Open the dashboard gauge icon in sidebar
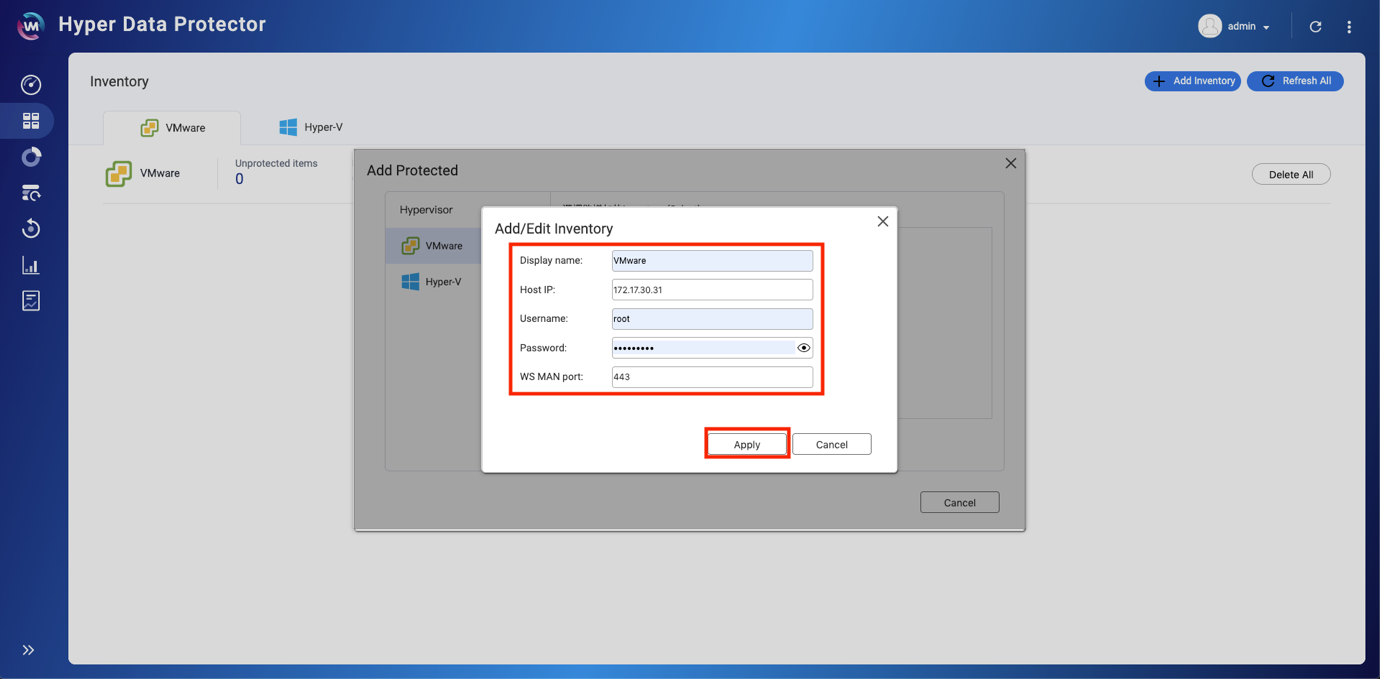Viewport: 1380px width, 679px height. click(x=31, y=85)
